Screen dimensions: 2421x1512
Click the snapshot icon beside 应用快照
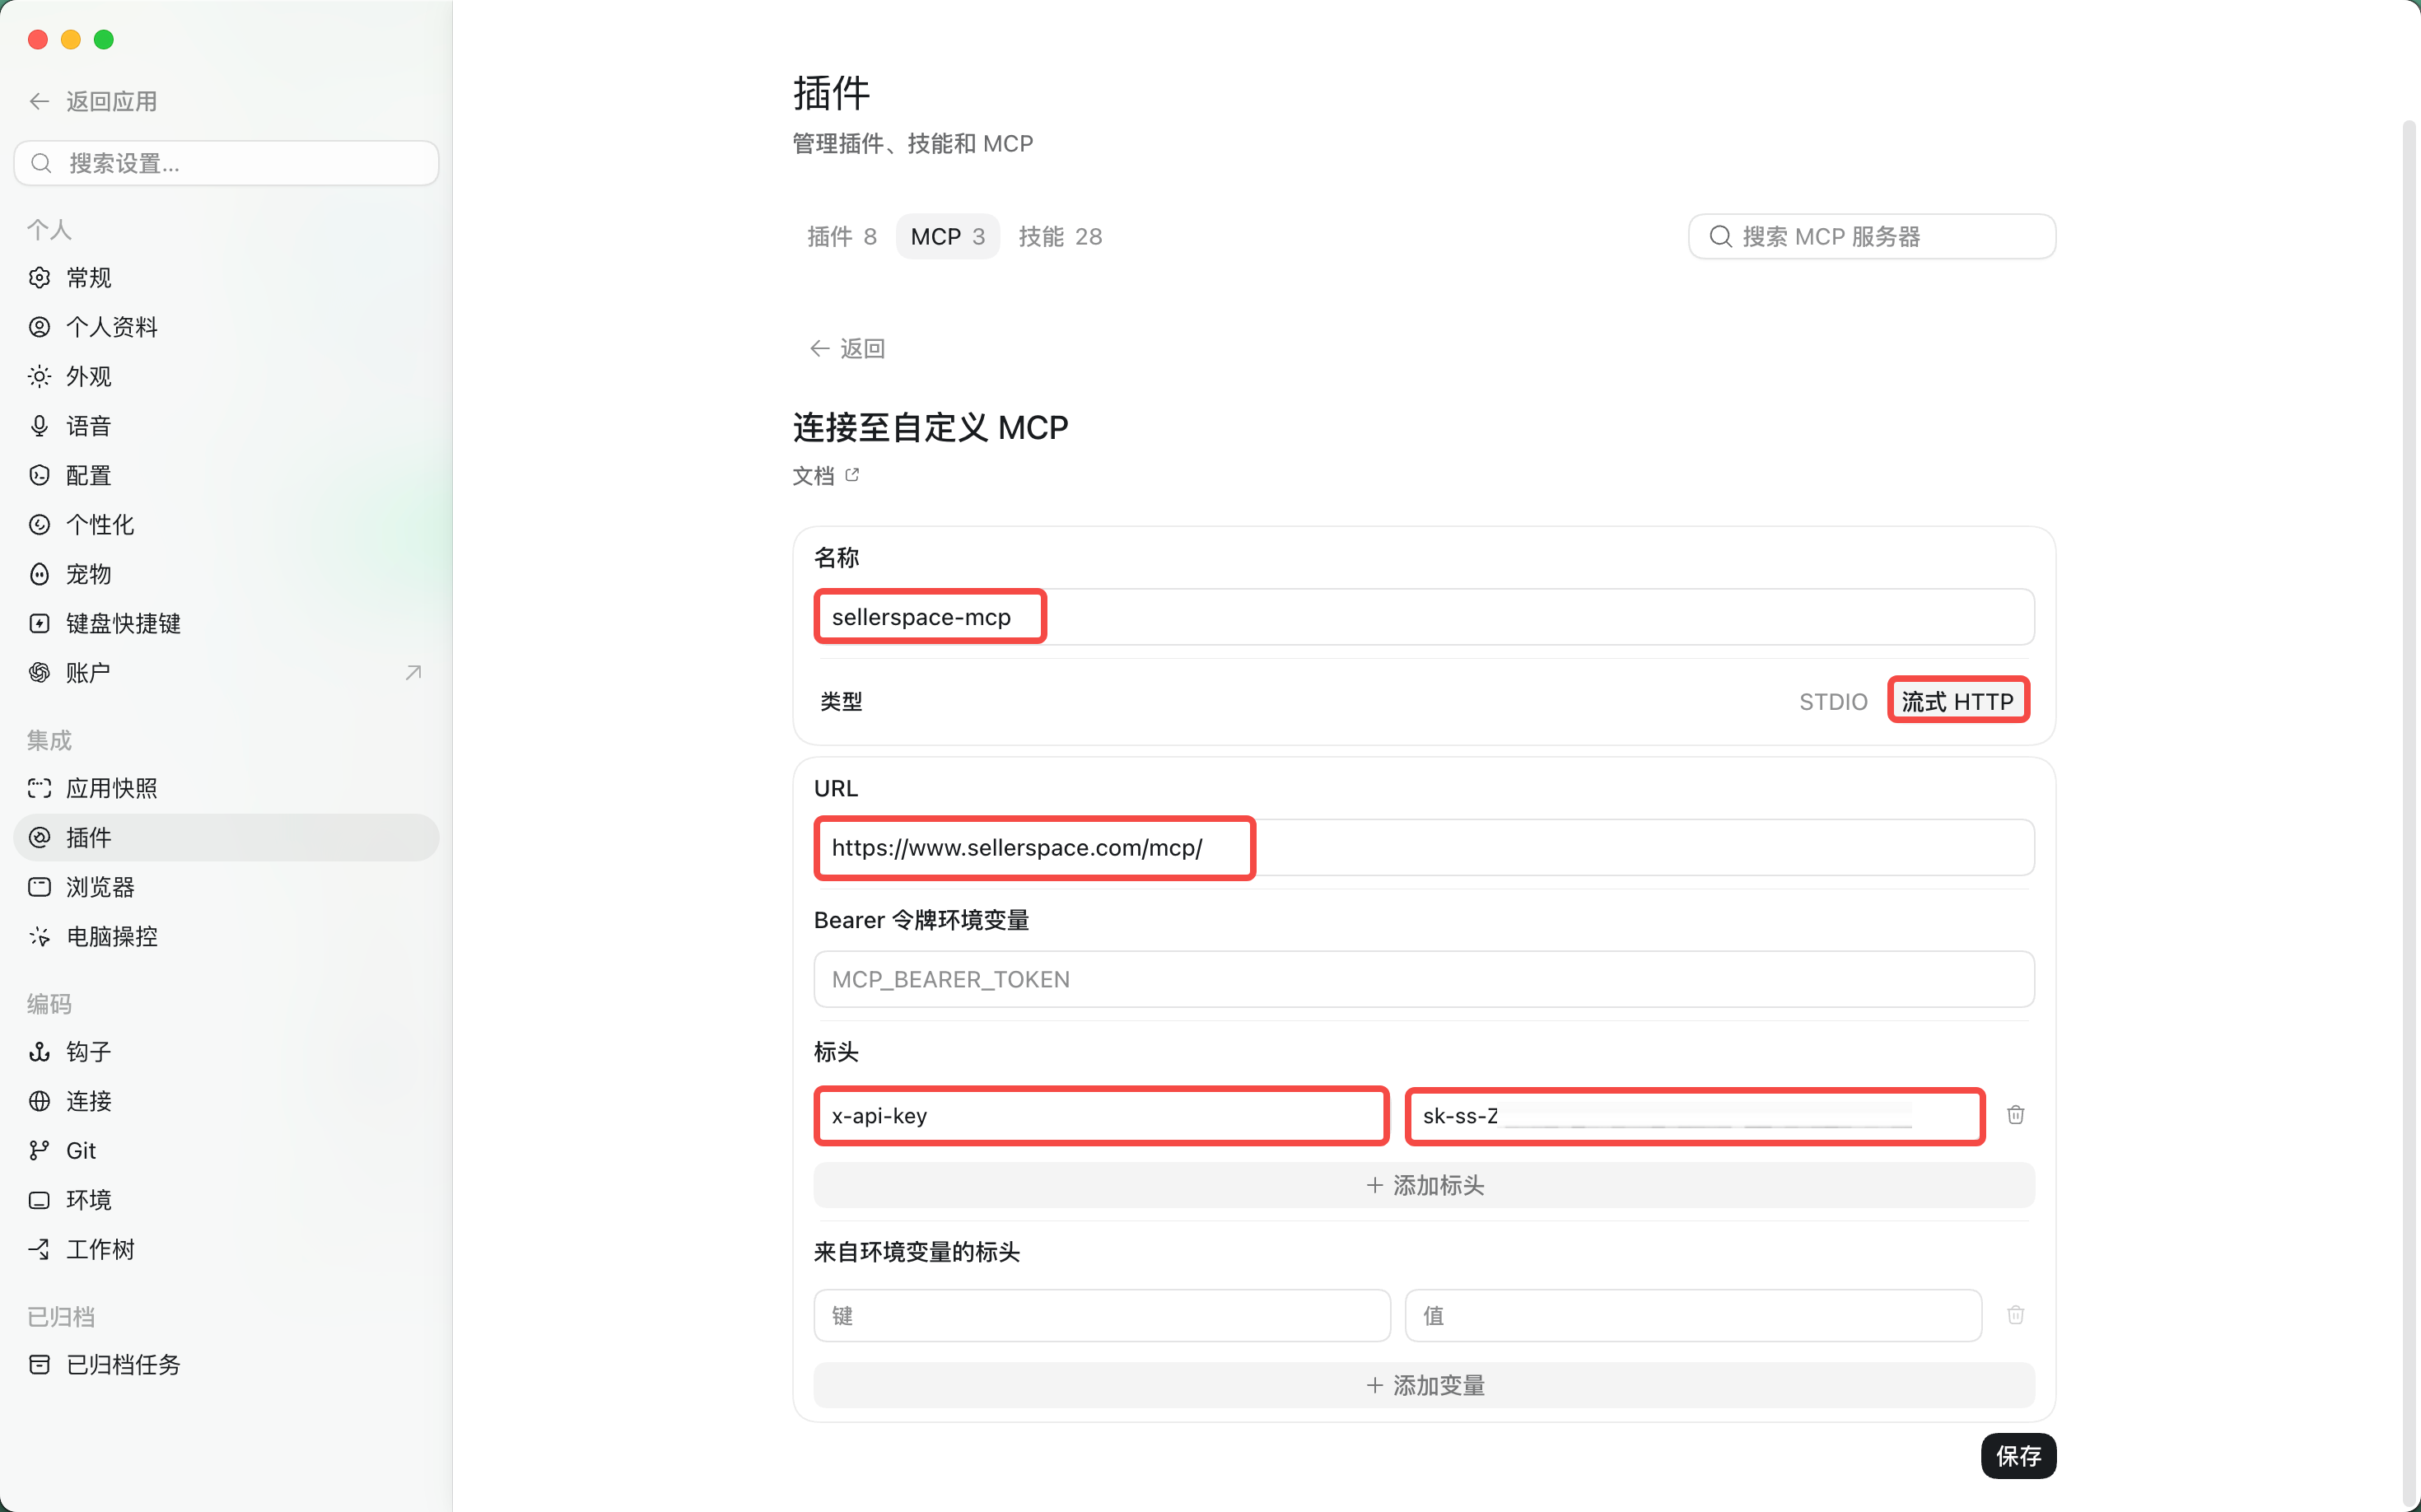pyautogui.click(x=40, y=788)
